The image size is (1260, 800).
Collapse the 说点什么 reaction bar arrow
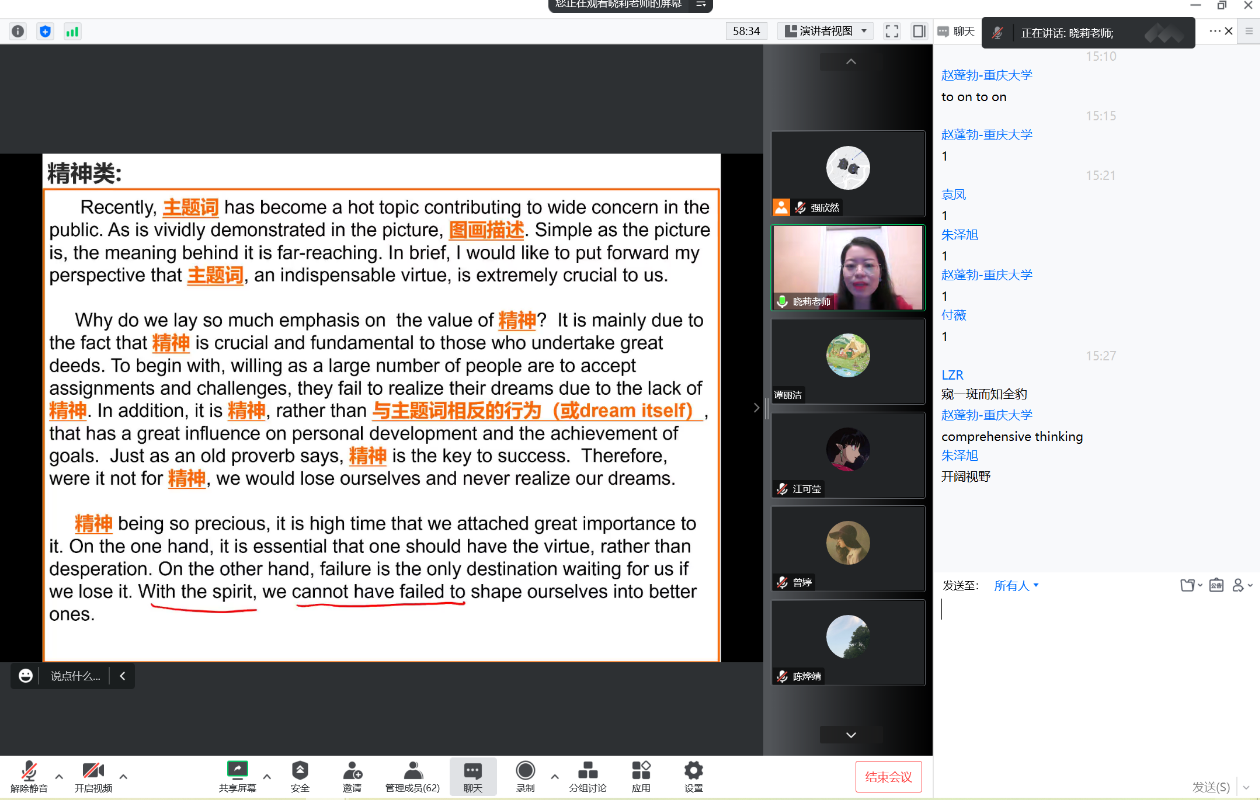[x=122, y=676]
